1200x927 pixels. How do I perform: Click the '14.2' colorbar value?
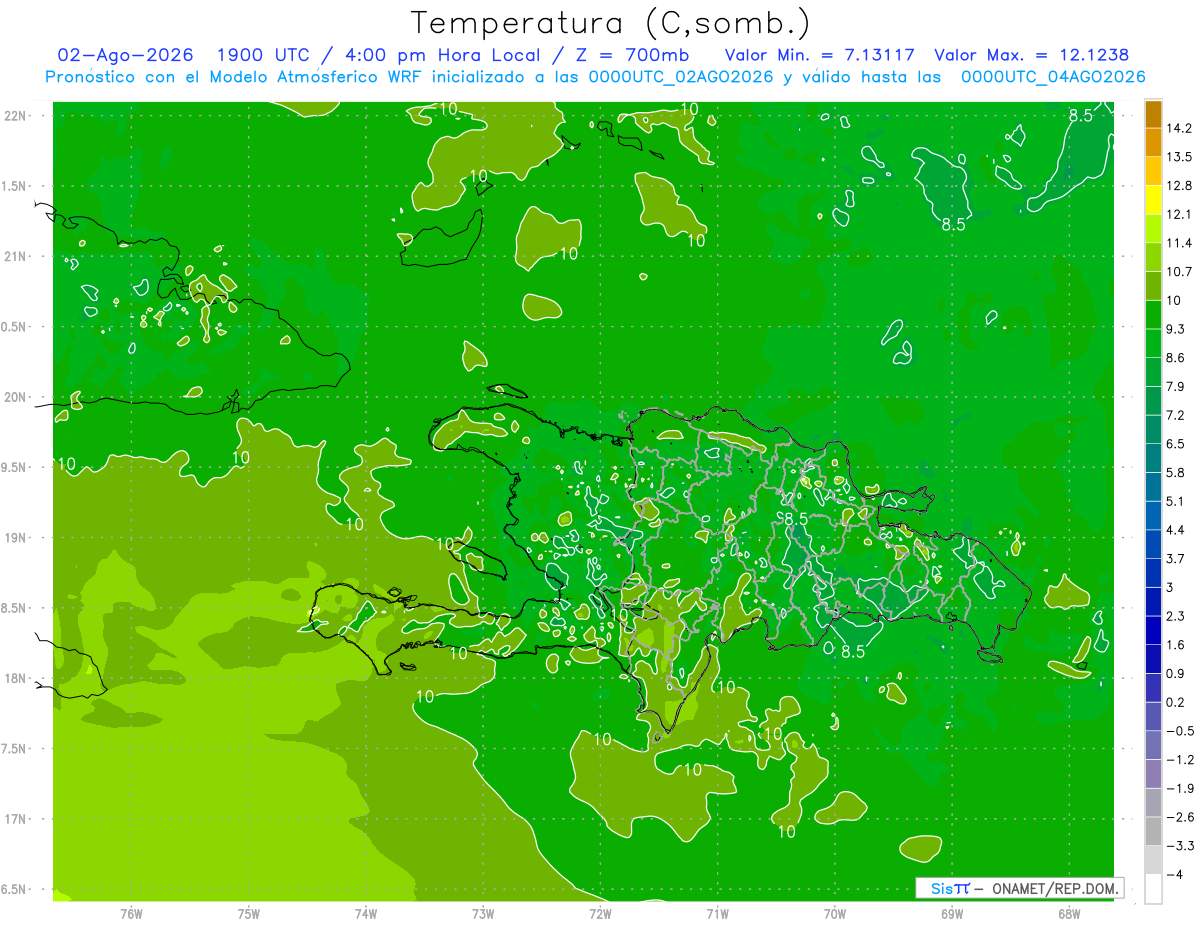(x=1179, y=128)
